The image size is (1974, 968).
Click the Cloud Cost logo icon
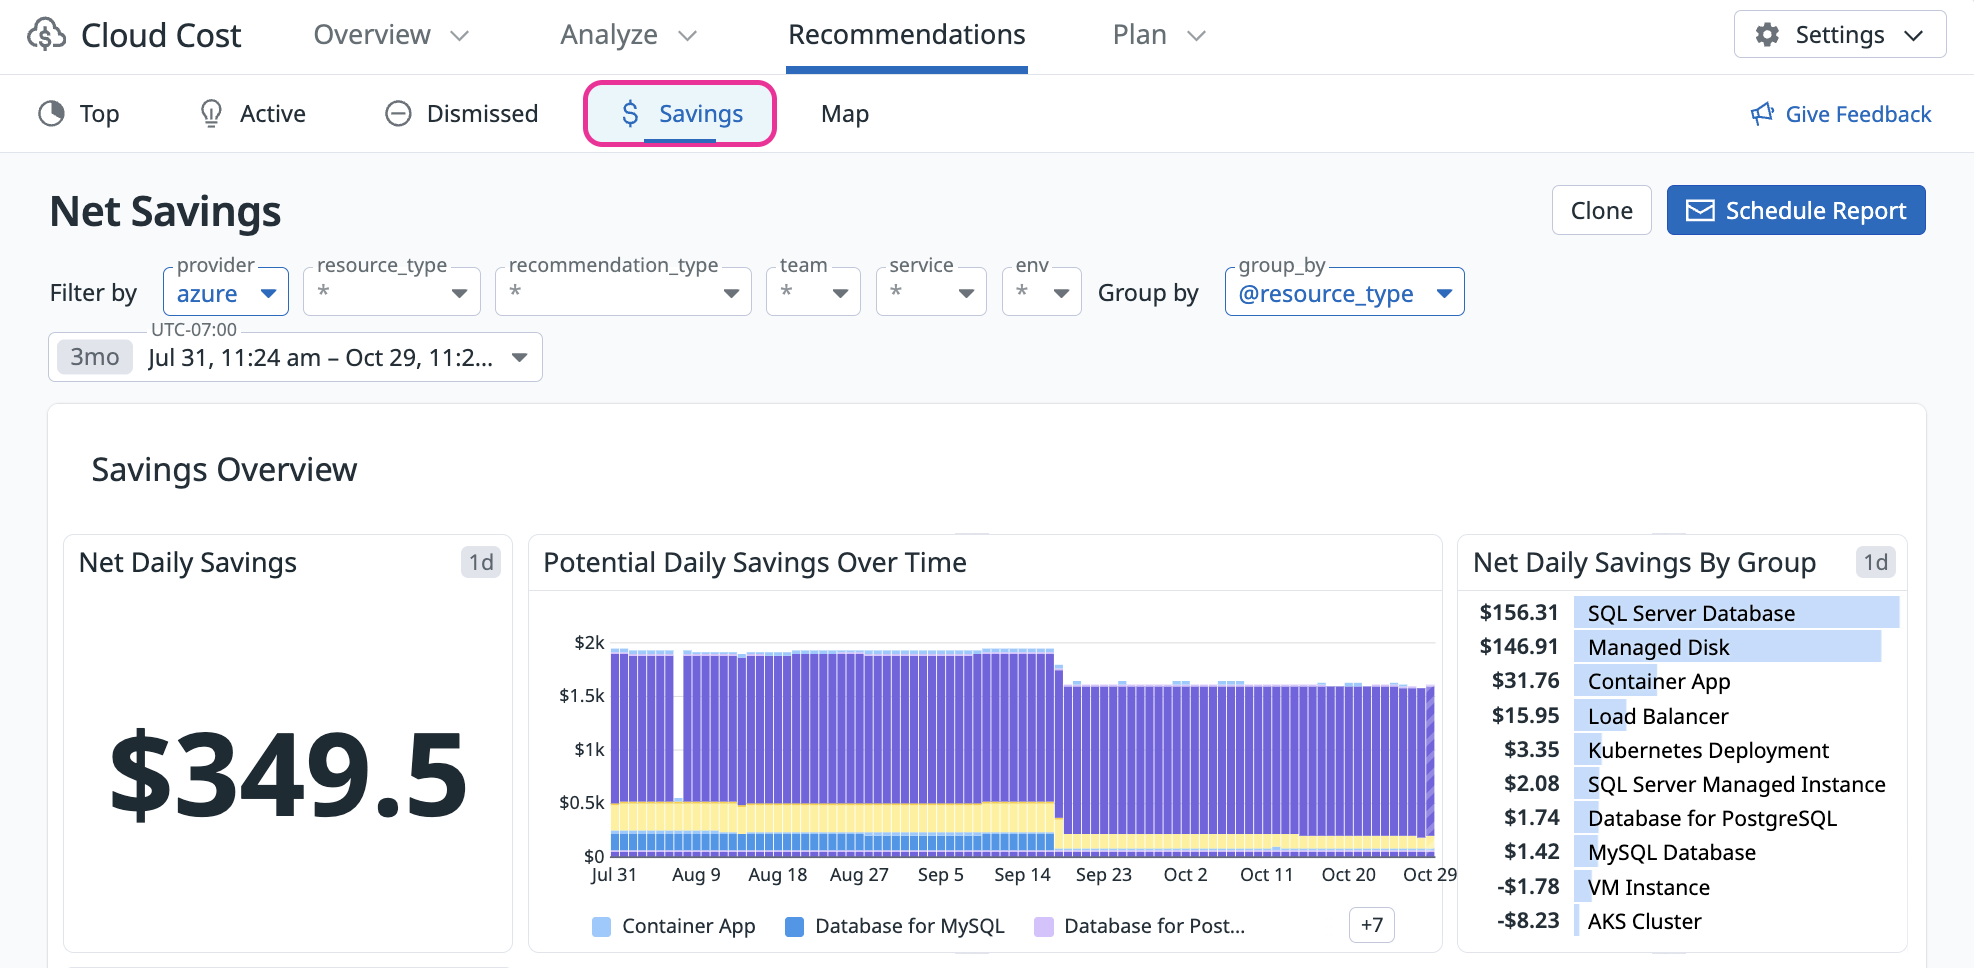(x=46, y=35)
